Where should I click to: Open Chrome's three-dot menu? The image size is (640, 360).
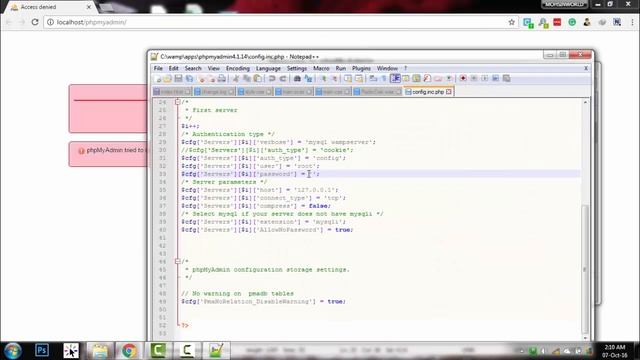tap(632, 22)
